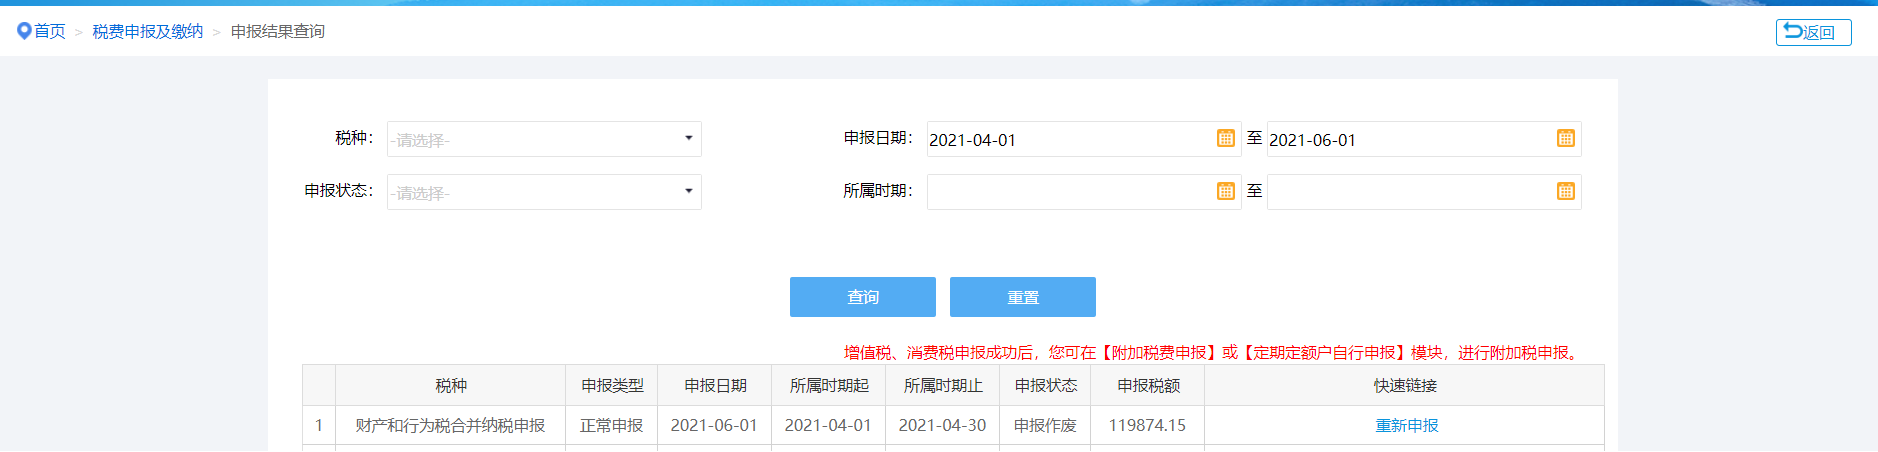Click the 税种 column header
Screen dimensions: 1878x452
pyautogui.click(x=451, y=385)
